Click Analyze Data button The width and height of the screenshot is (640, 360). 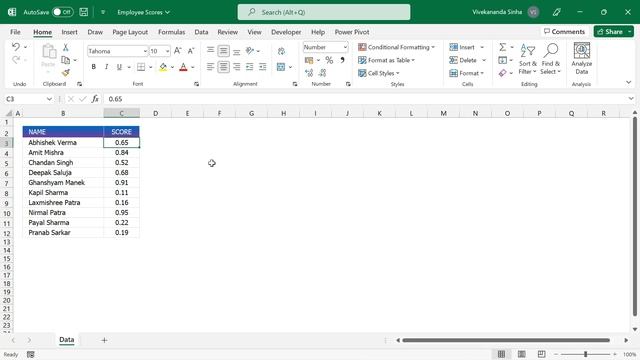coord(582,58)
